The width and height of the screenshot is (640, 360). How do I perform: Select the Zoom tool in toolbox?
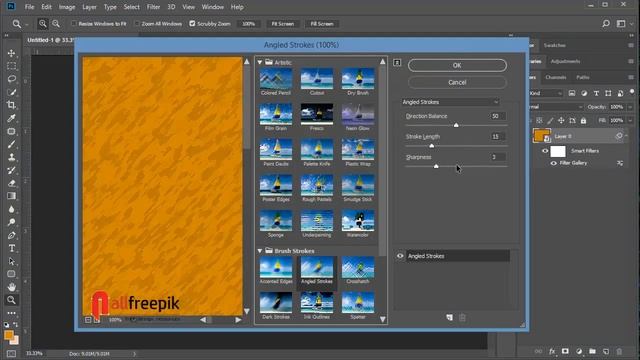11,300
